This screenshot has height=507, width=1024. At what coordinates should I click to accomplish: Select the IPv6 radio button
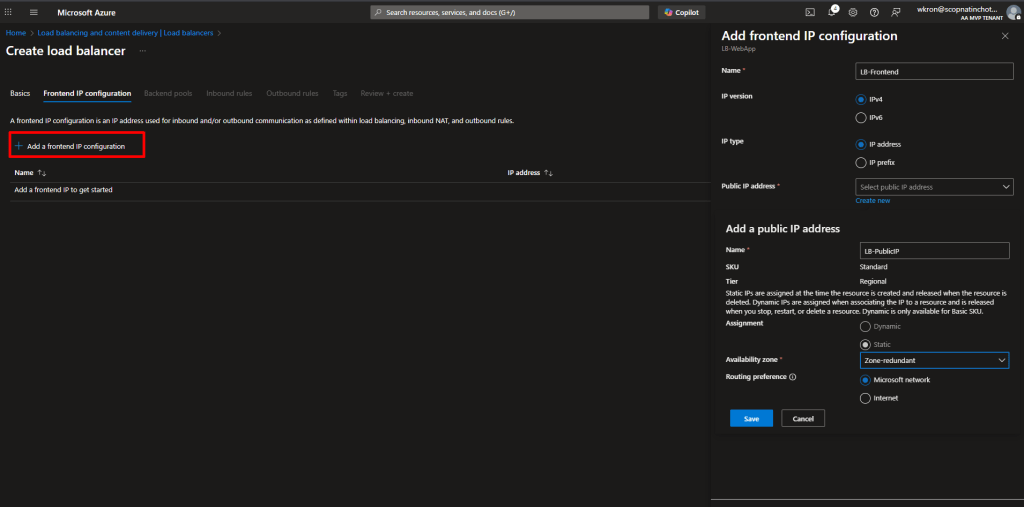click(x=861, y=117)
